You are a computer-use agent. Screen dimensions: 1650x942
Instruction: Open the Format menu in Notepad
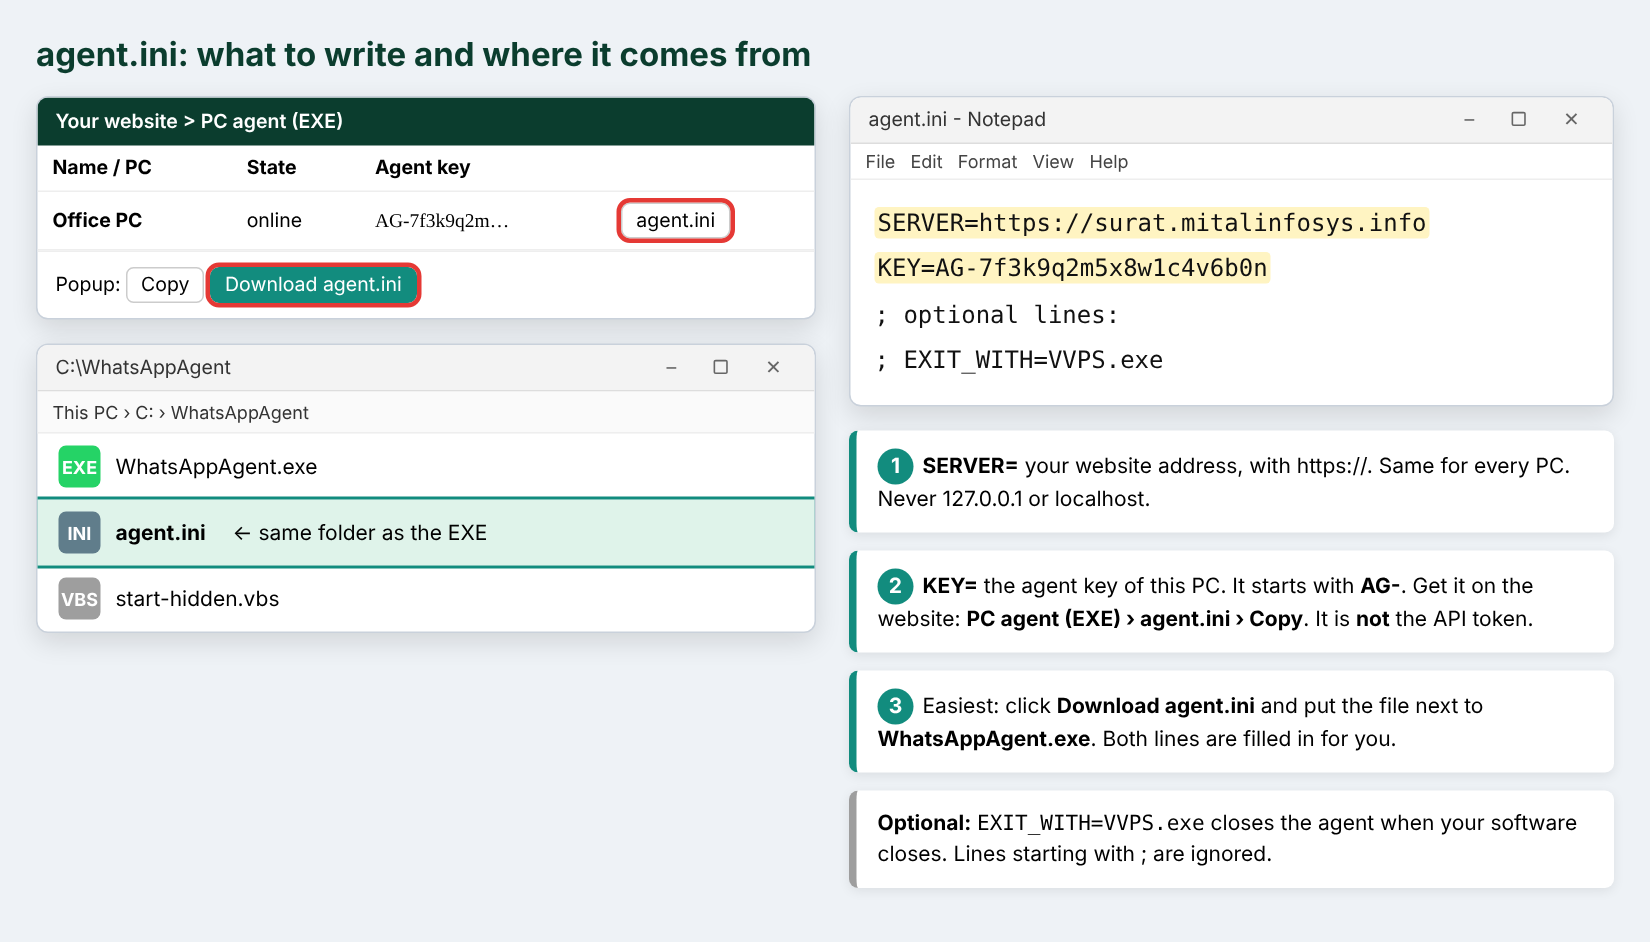pyautogui.click(x=987, y=162)
